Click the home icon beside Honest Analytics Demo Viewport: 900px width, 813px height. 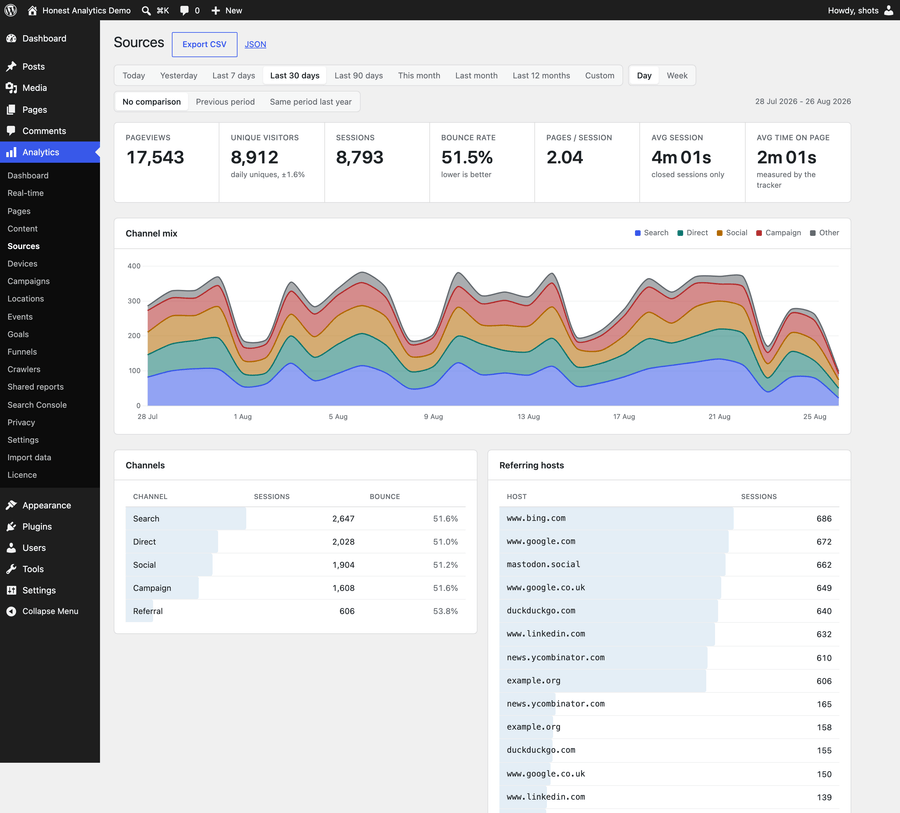[x=32, y=10]
